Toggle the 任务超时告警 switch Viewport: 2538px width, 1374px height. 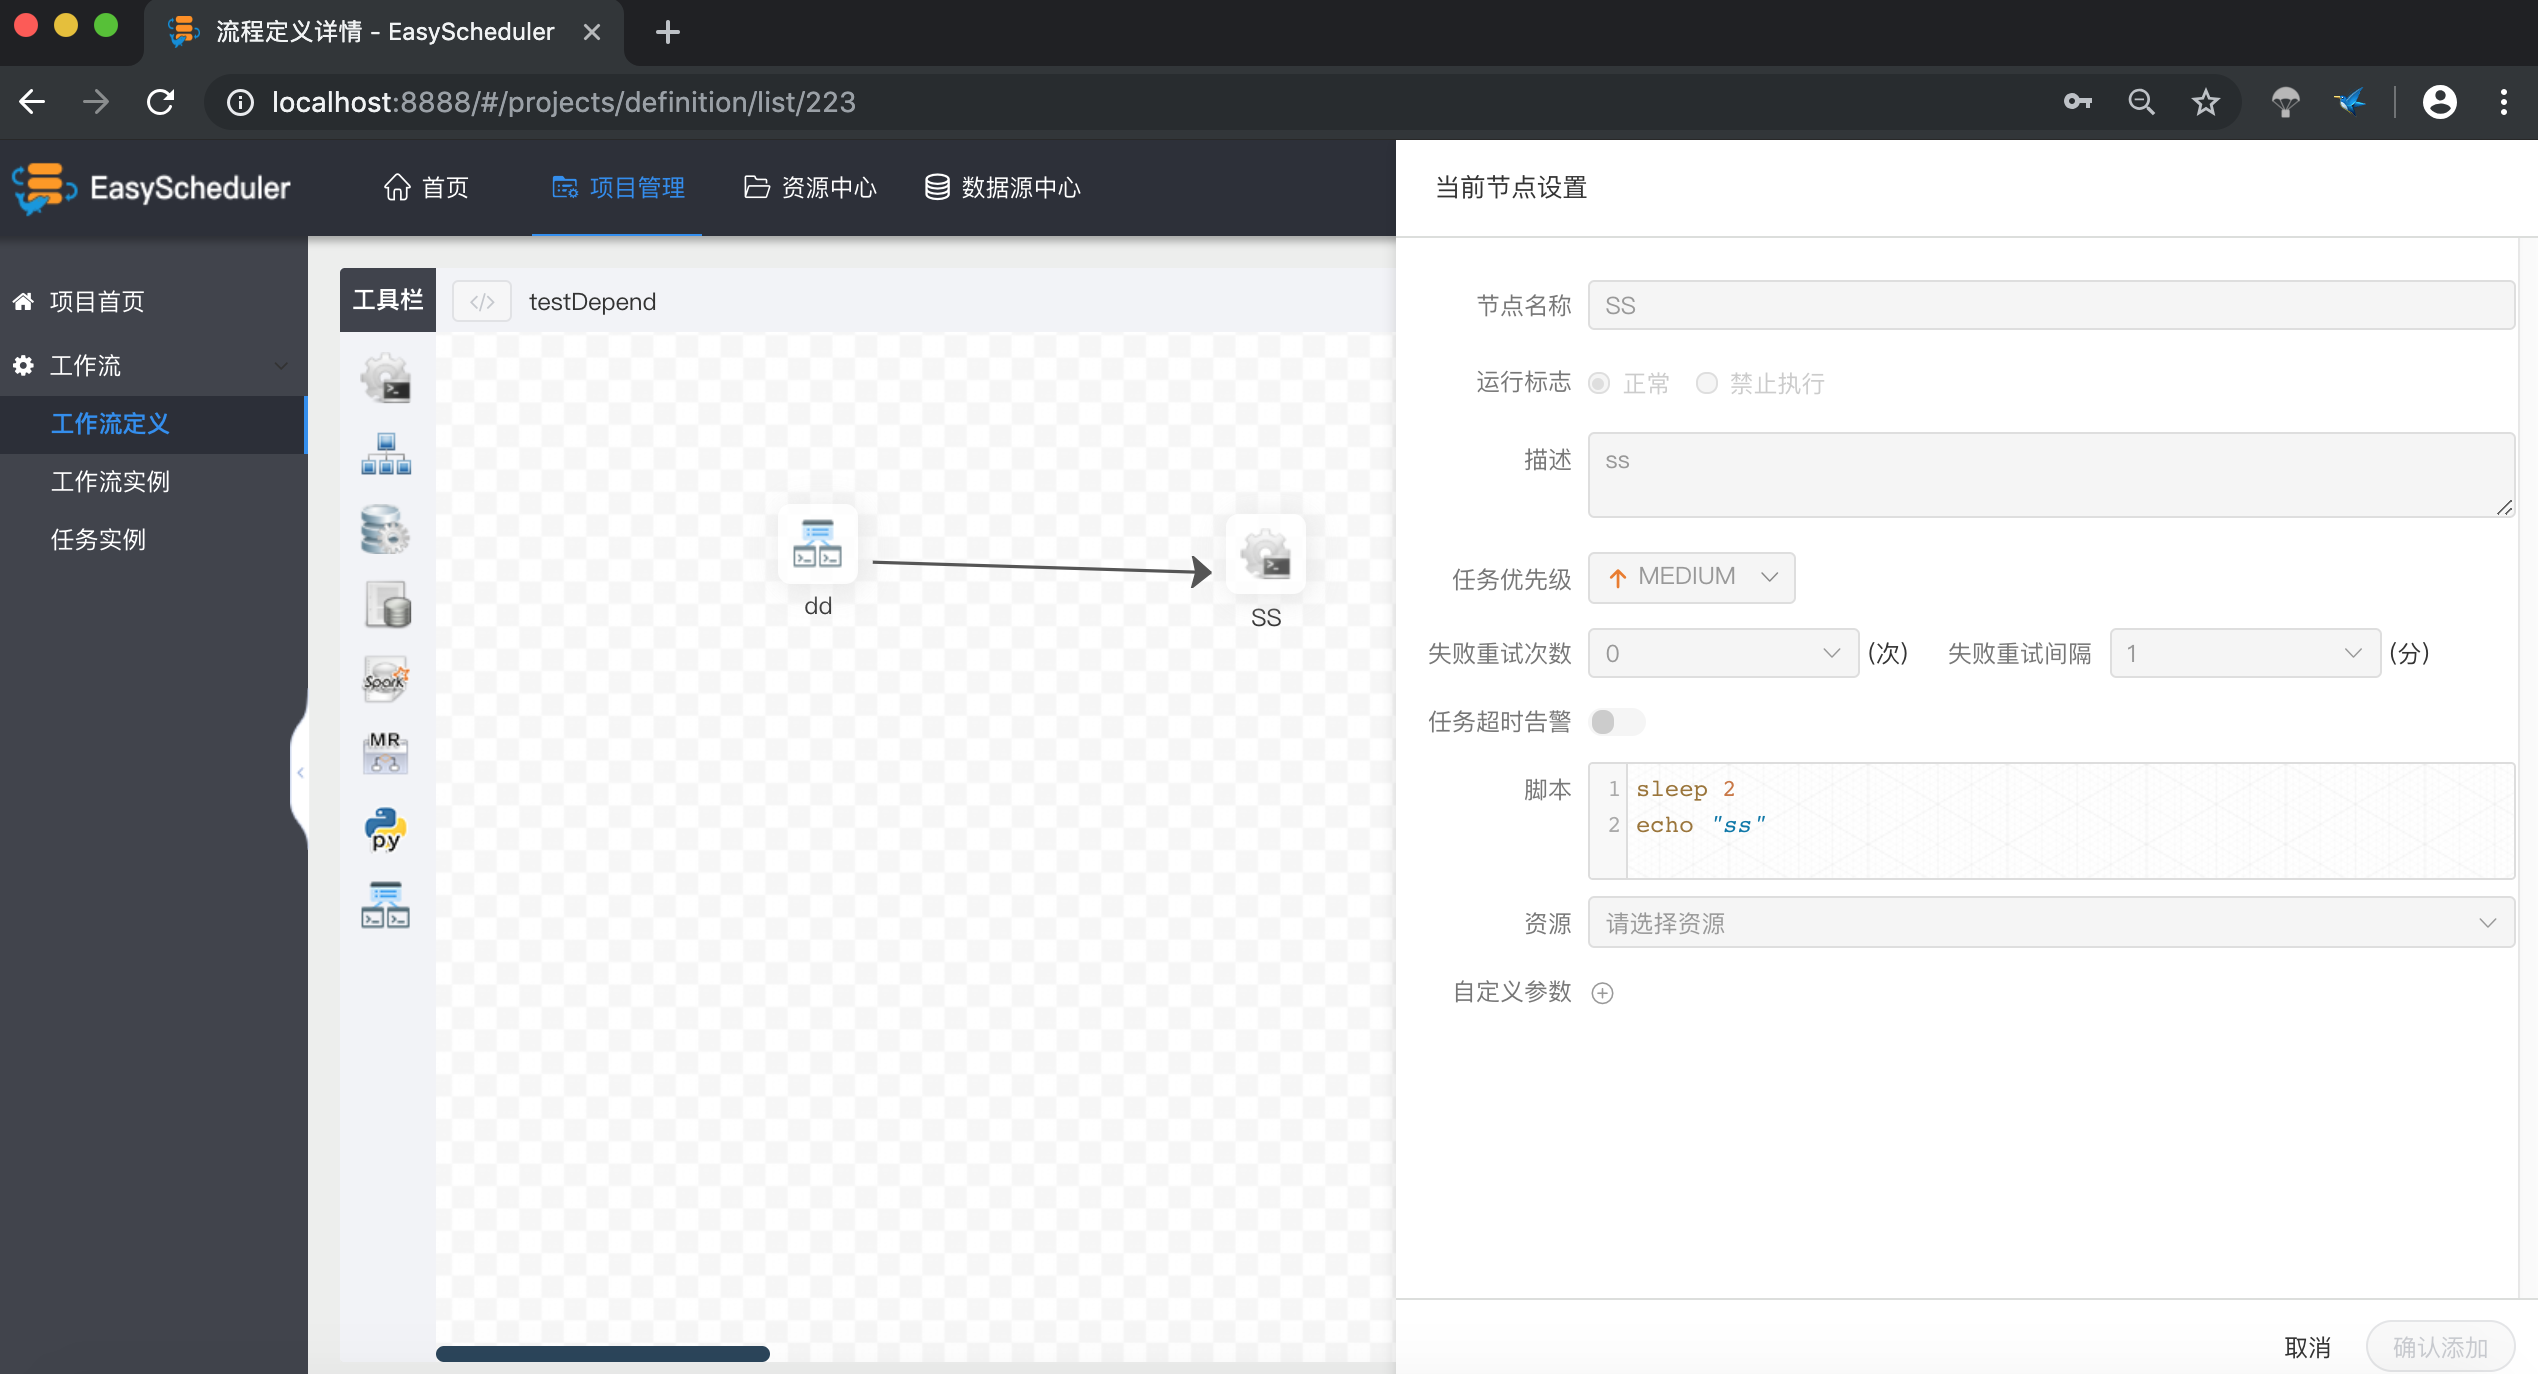(1617, 722)
